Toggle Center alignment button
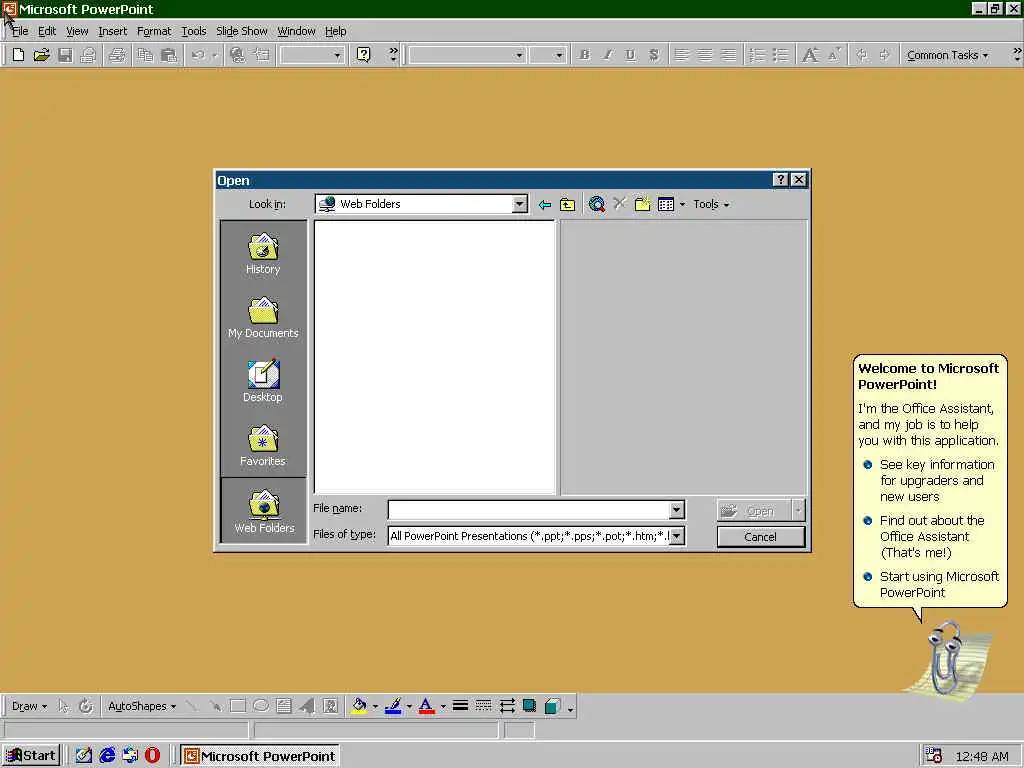Viewport: 1024px width, 768px height. [705, 55]
